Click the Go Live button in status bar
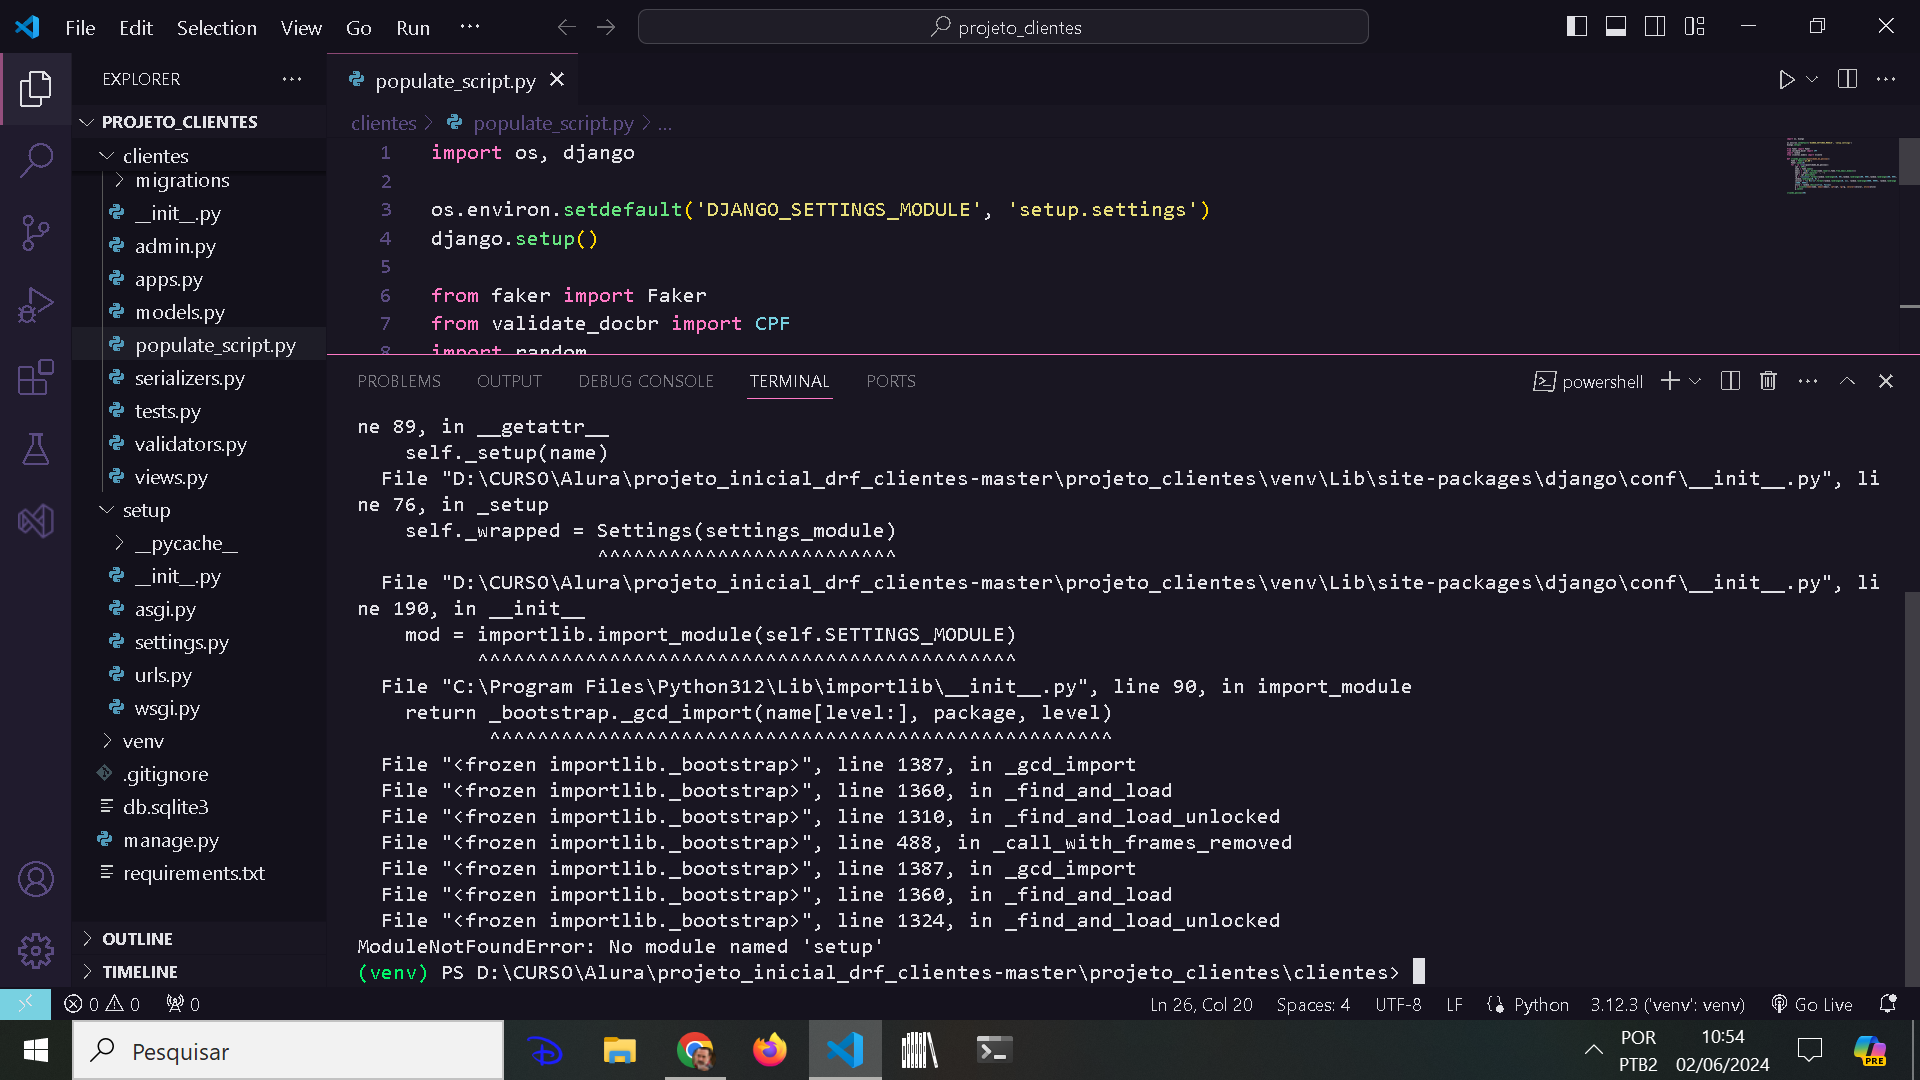 coord(1824,1004)
